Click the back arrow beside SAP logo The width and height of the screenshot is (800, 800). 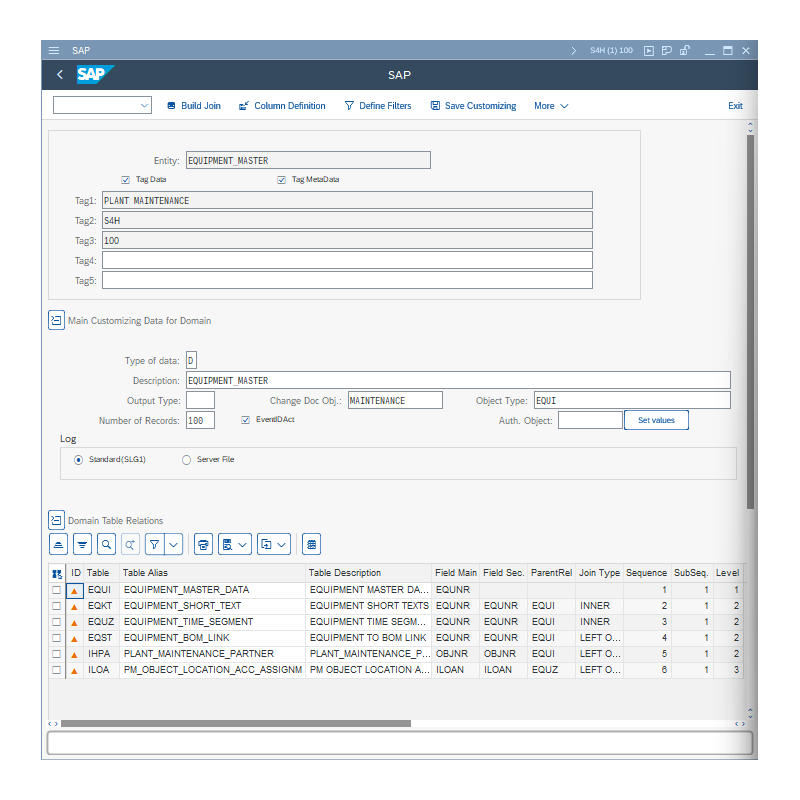60,75
